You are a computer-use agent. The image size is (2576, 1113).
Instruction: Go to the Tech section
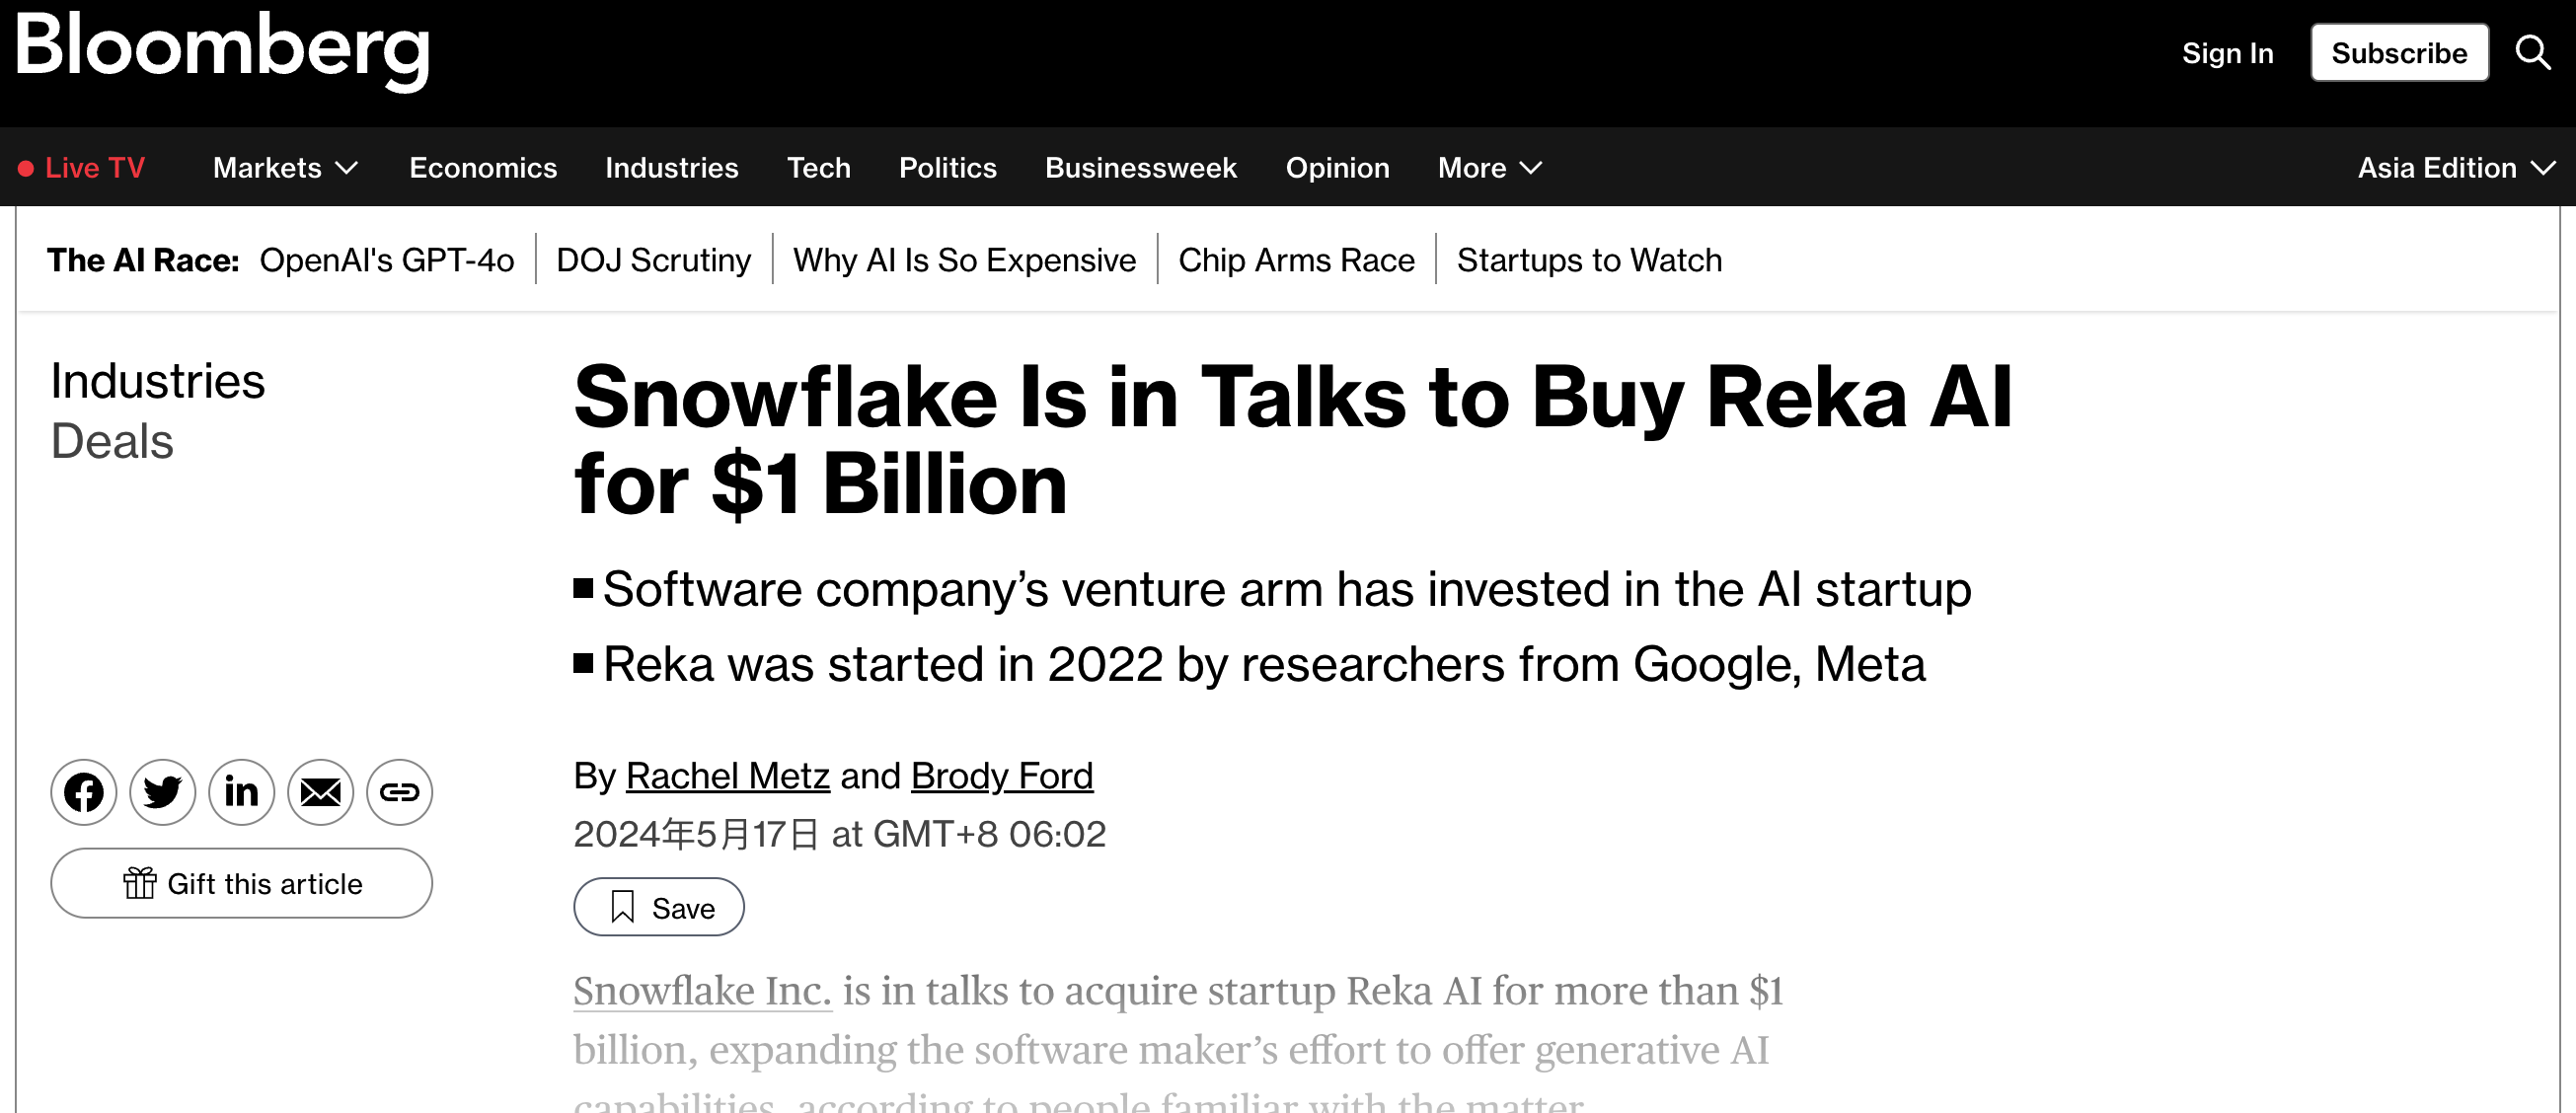(x=819, y=168)
